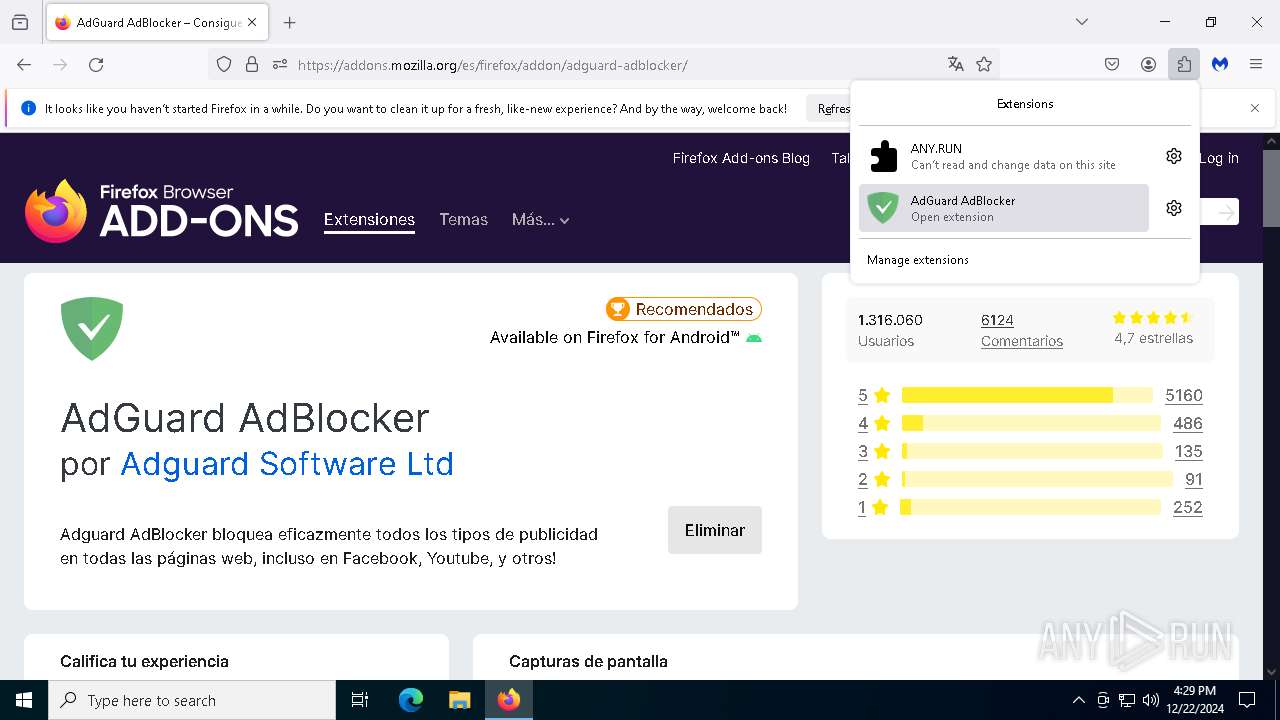Open the Extensiones tab
The height and width of the screenshot is (720, 1280).
point(369,220)
